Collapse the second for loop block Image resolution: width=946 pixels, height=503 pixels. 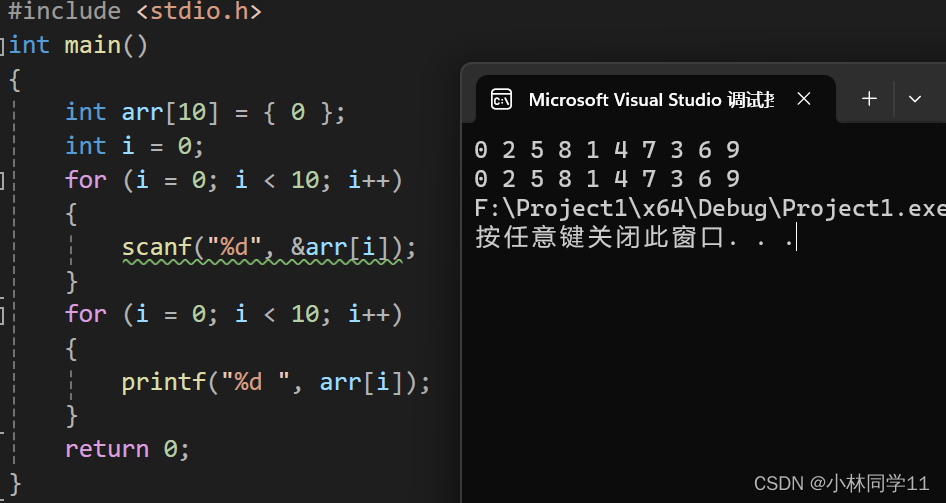pos(2,314)
